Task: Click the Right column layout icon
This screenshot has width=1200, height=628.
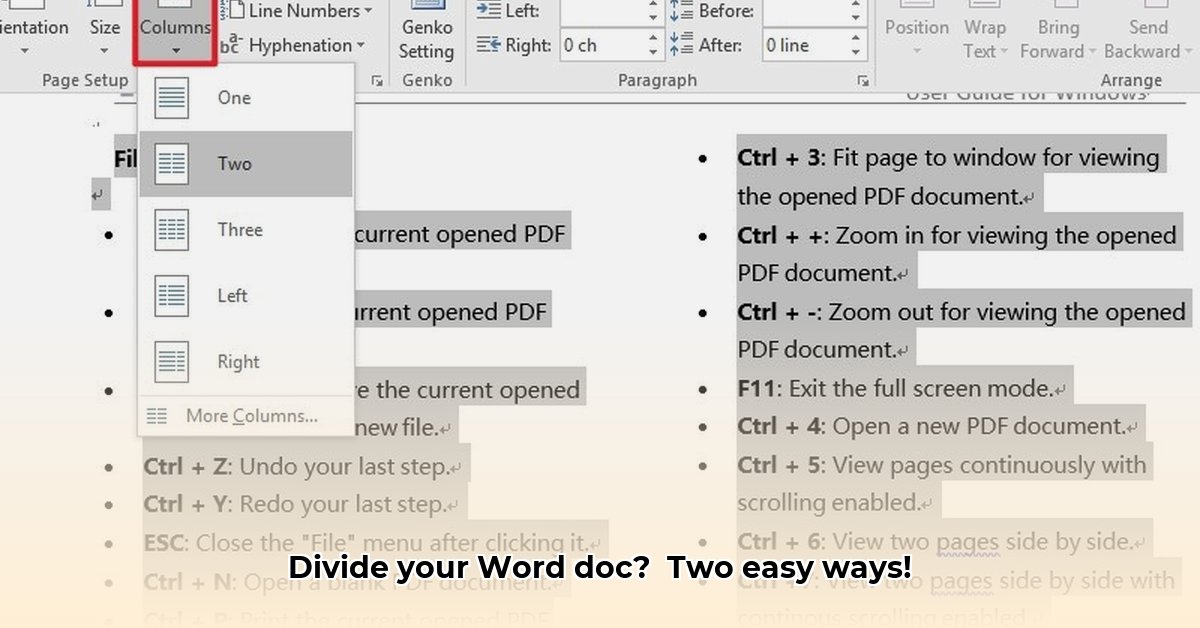Action: tap(172, 362)
